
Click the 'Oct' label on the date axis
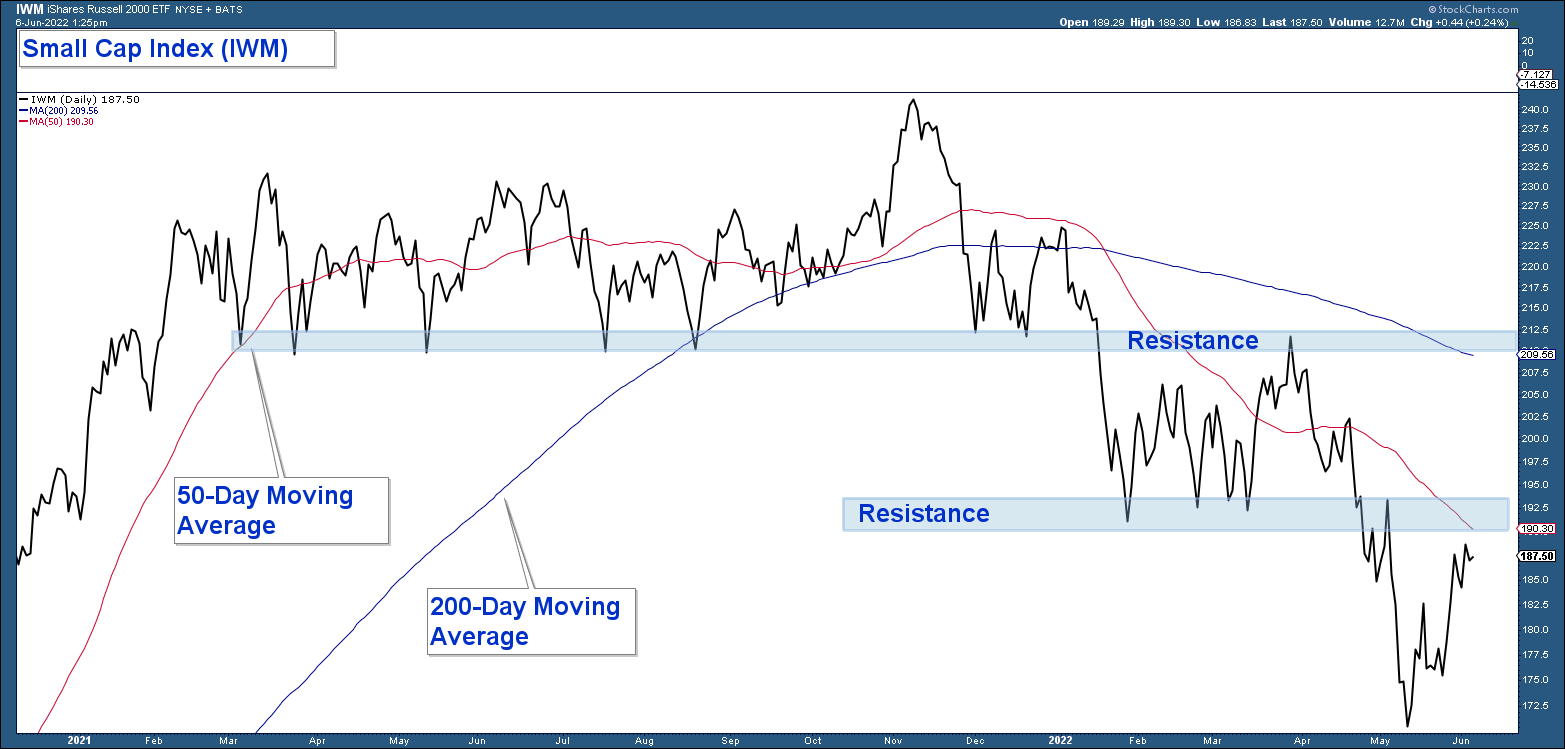pyautogui.click(x=812, y=741)
